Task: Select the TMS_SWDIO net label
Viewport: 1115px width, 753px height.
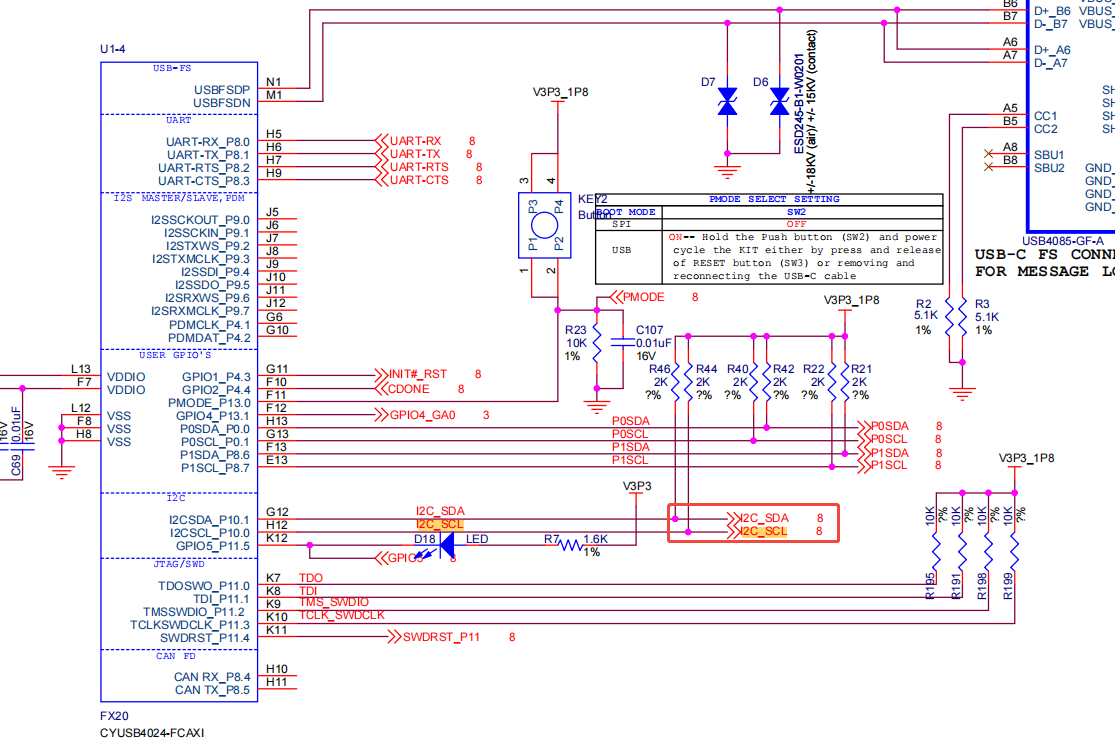Action: (334, 602)
